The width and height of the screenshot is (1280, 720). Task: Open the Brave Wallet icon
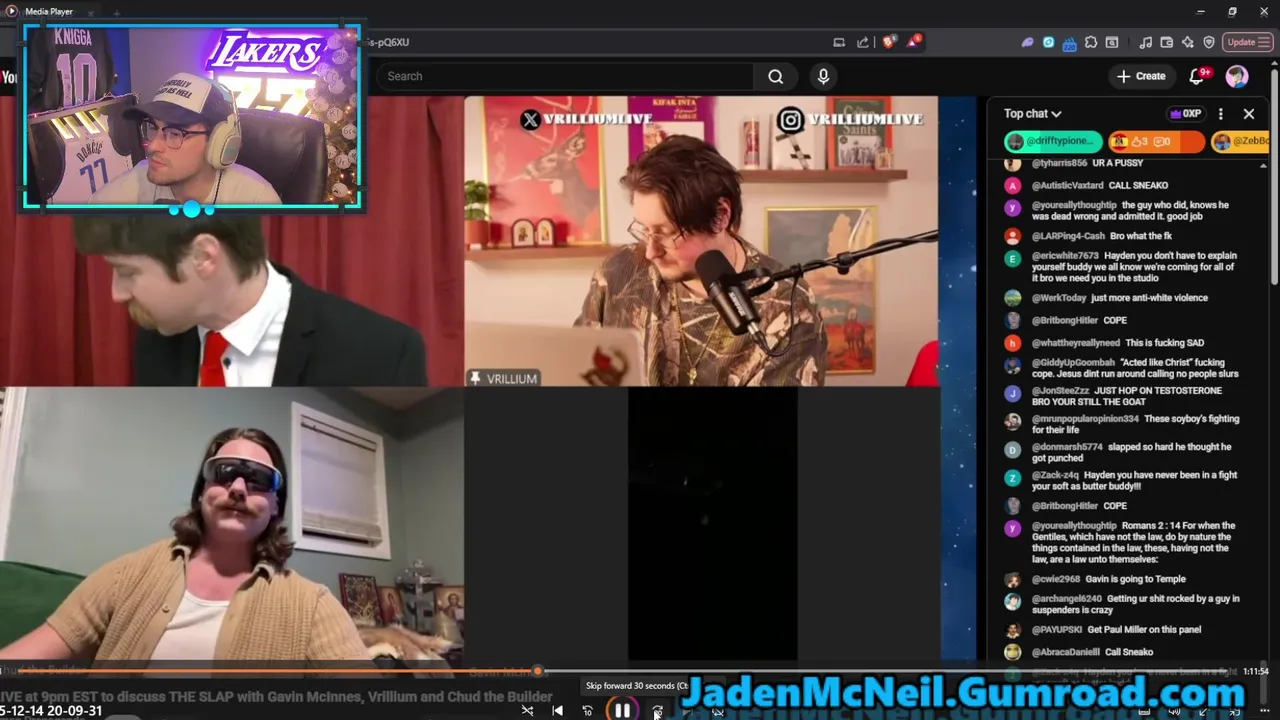point(1166,42)
